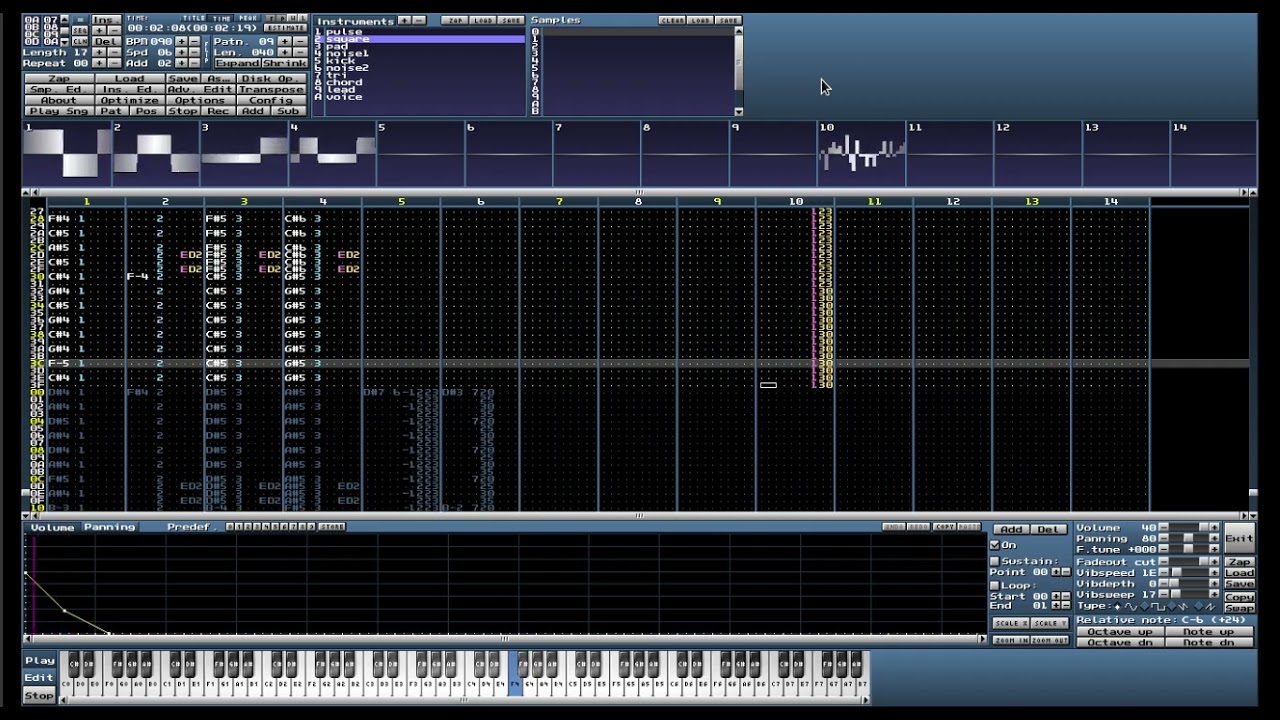Switch to the Volume envelope tab

coord(52,527)
